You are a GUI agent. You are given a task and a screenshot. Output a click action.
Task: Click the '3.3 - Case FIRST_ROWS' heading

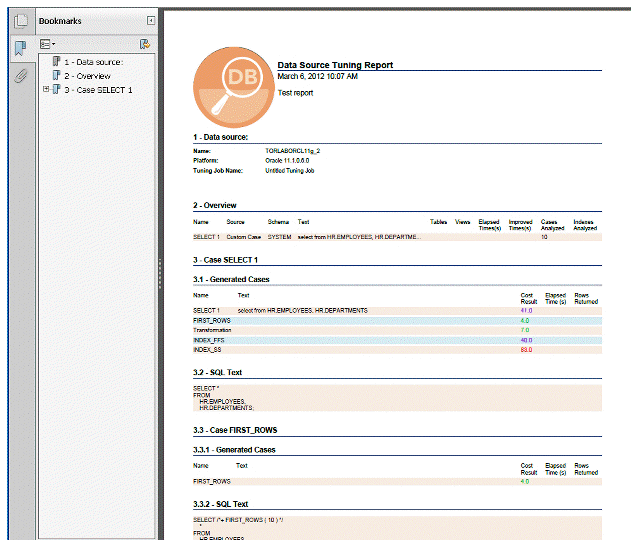coord(235,430)
